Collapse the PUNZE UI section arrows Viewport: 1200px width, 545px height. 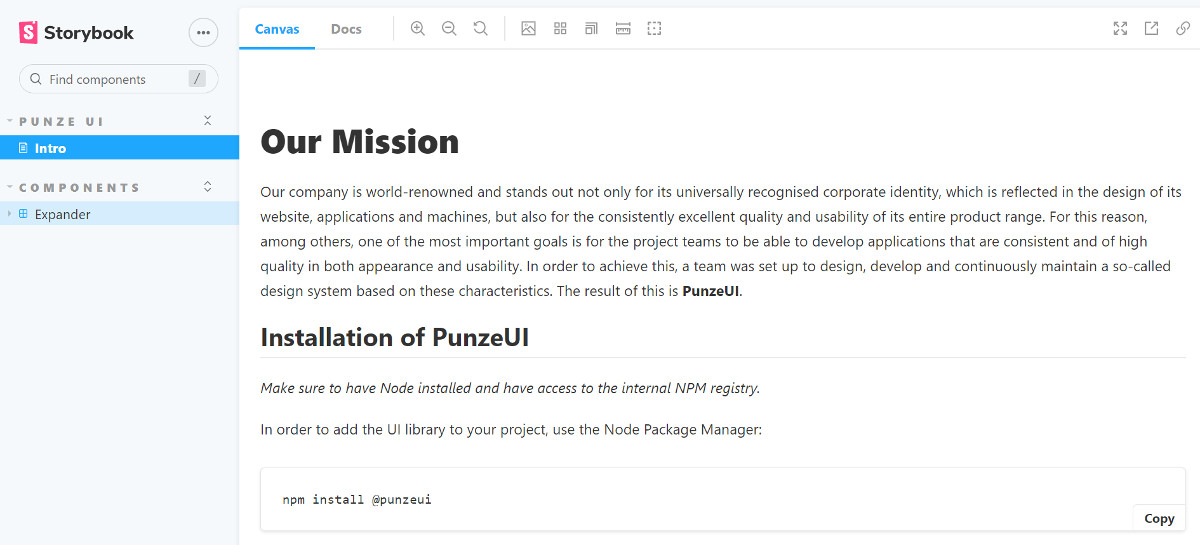[208, 121]
